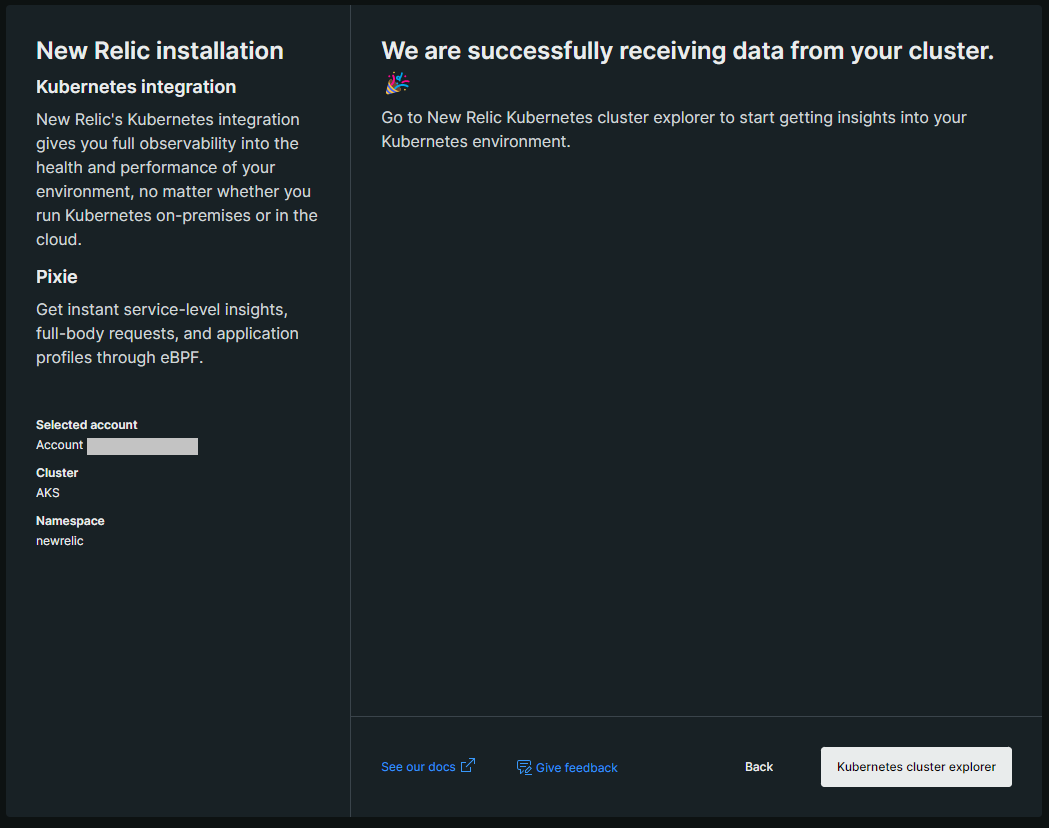The width and height of the screenshot is (1049, 828).
Task: Click the Kubernetes integration subheading
Action: [x=136, y=87]
